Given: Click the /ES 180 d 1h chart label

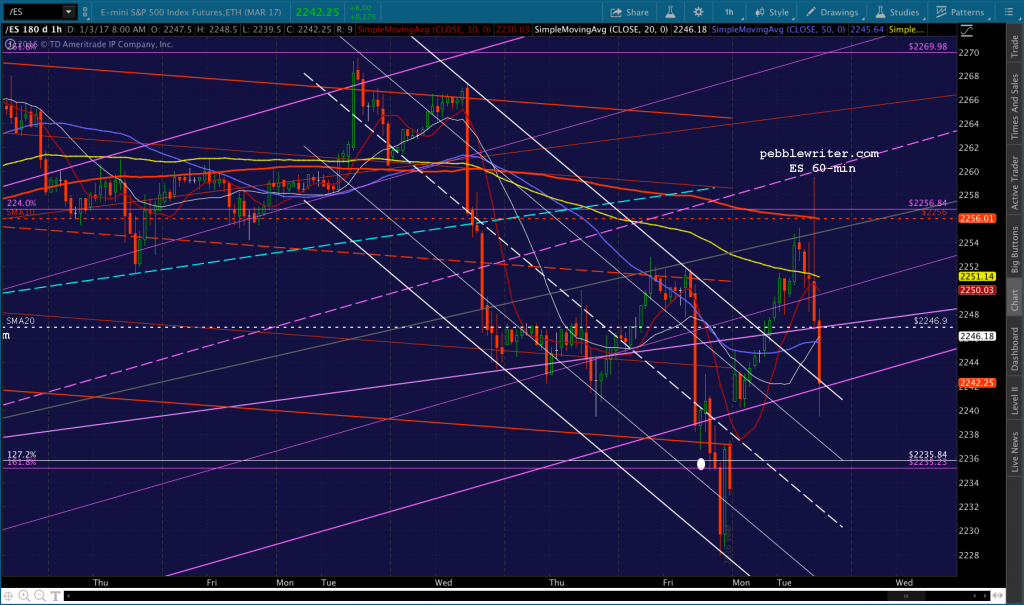Looking at the screenshot, I should point(34,29).
